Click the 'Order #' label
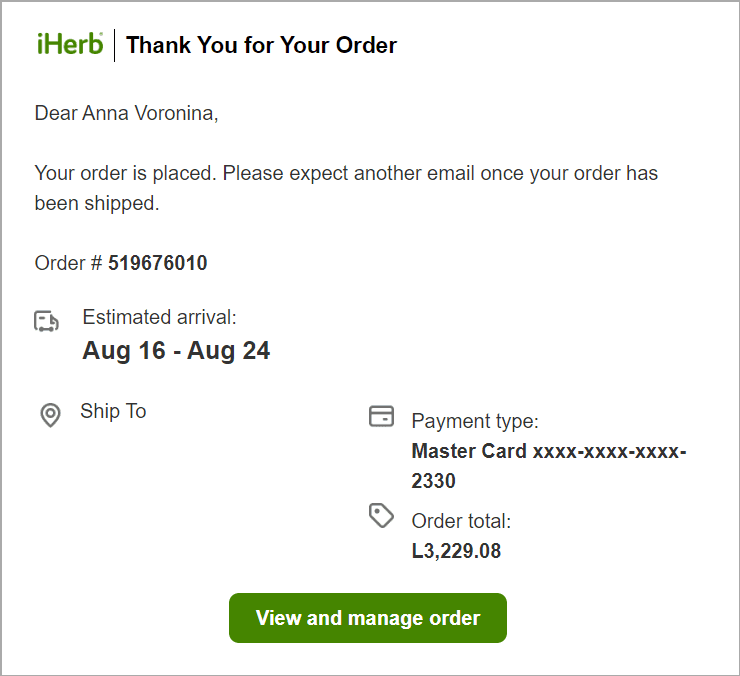 [x=68, y=263]
